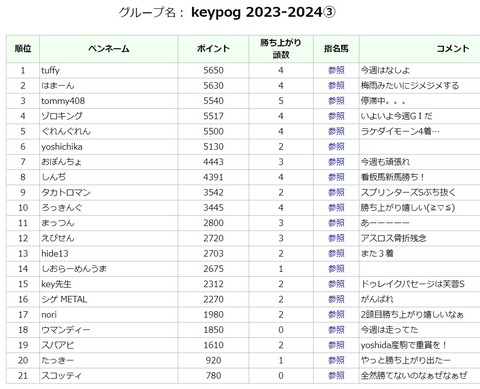
Task: Select pen name tommy408
Action: [63, 101]
